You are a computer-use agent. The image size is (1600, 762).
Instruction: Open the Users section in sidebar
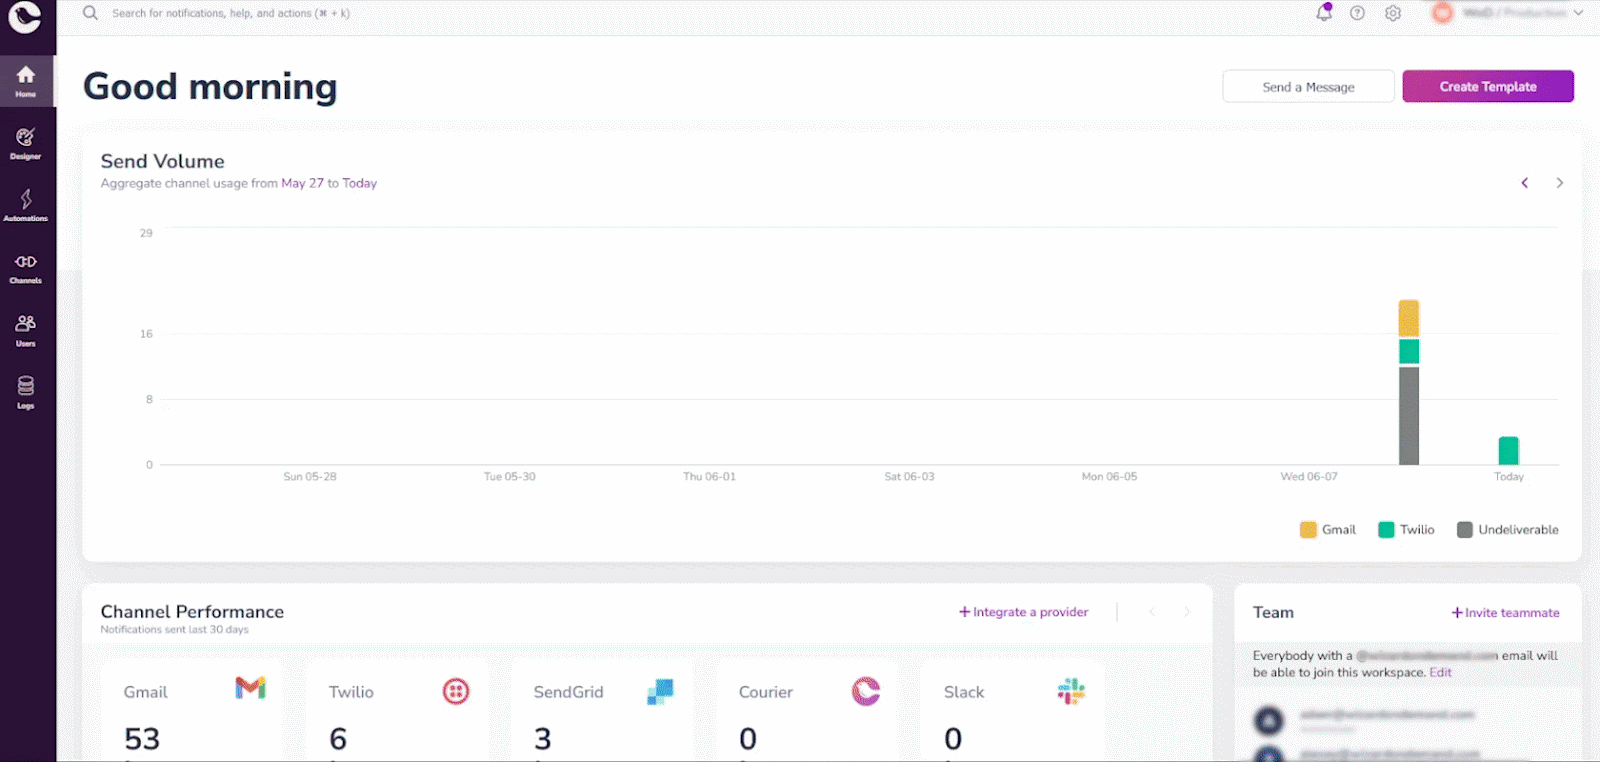(x=26, y=329)
